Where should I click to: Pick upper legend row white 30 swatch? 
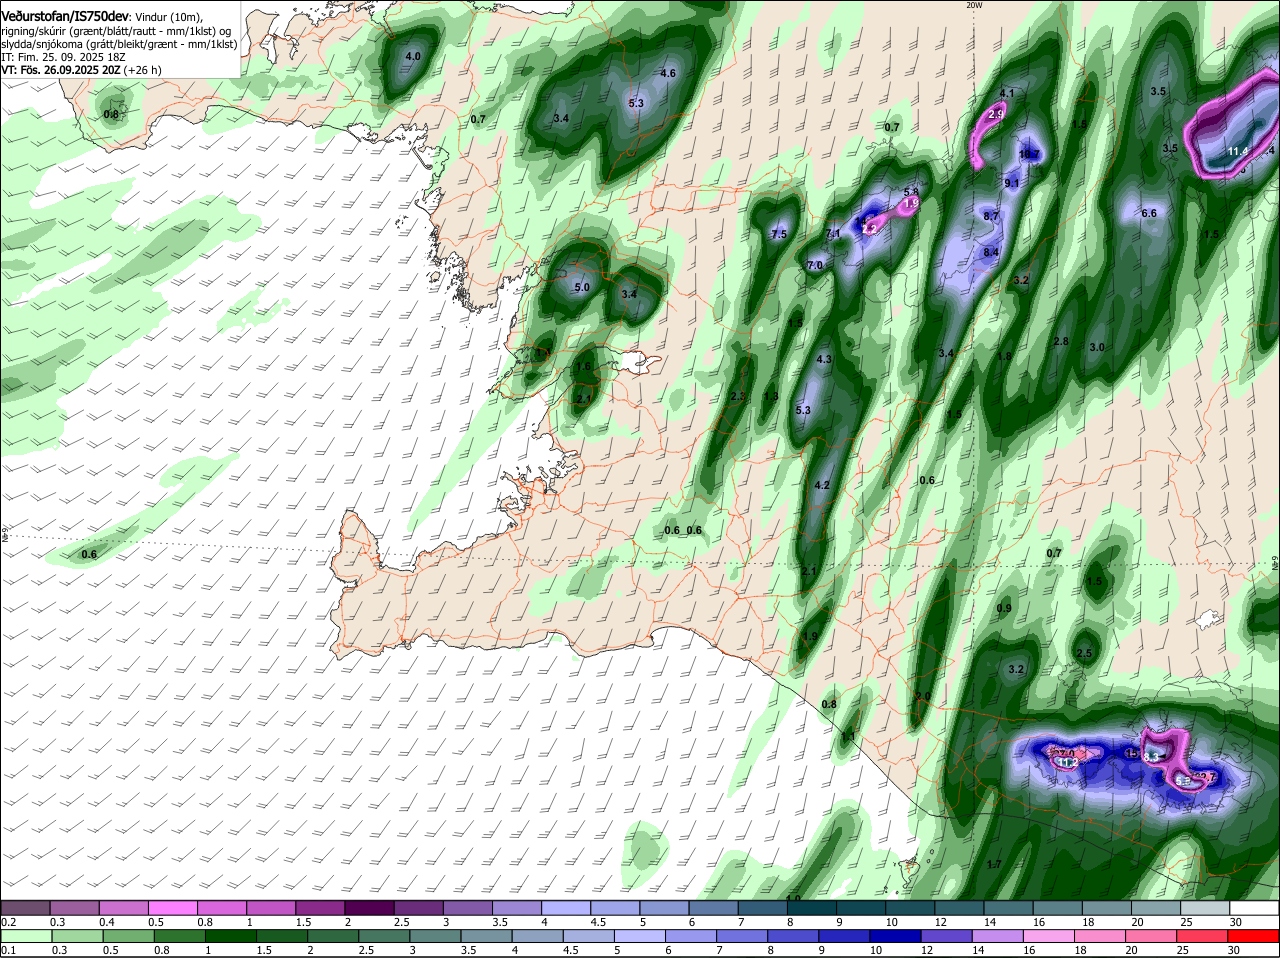[x=1254, y=908]
